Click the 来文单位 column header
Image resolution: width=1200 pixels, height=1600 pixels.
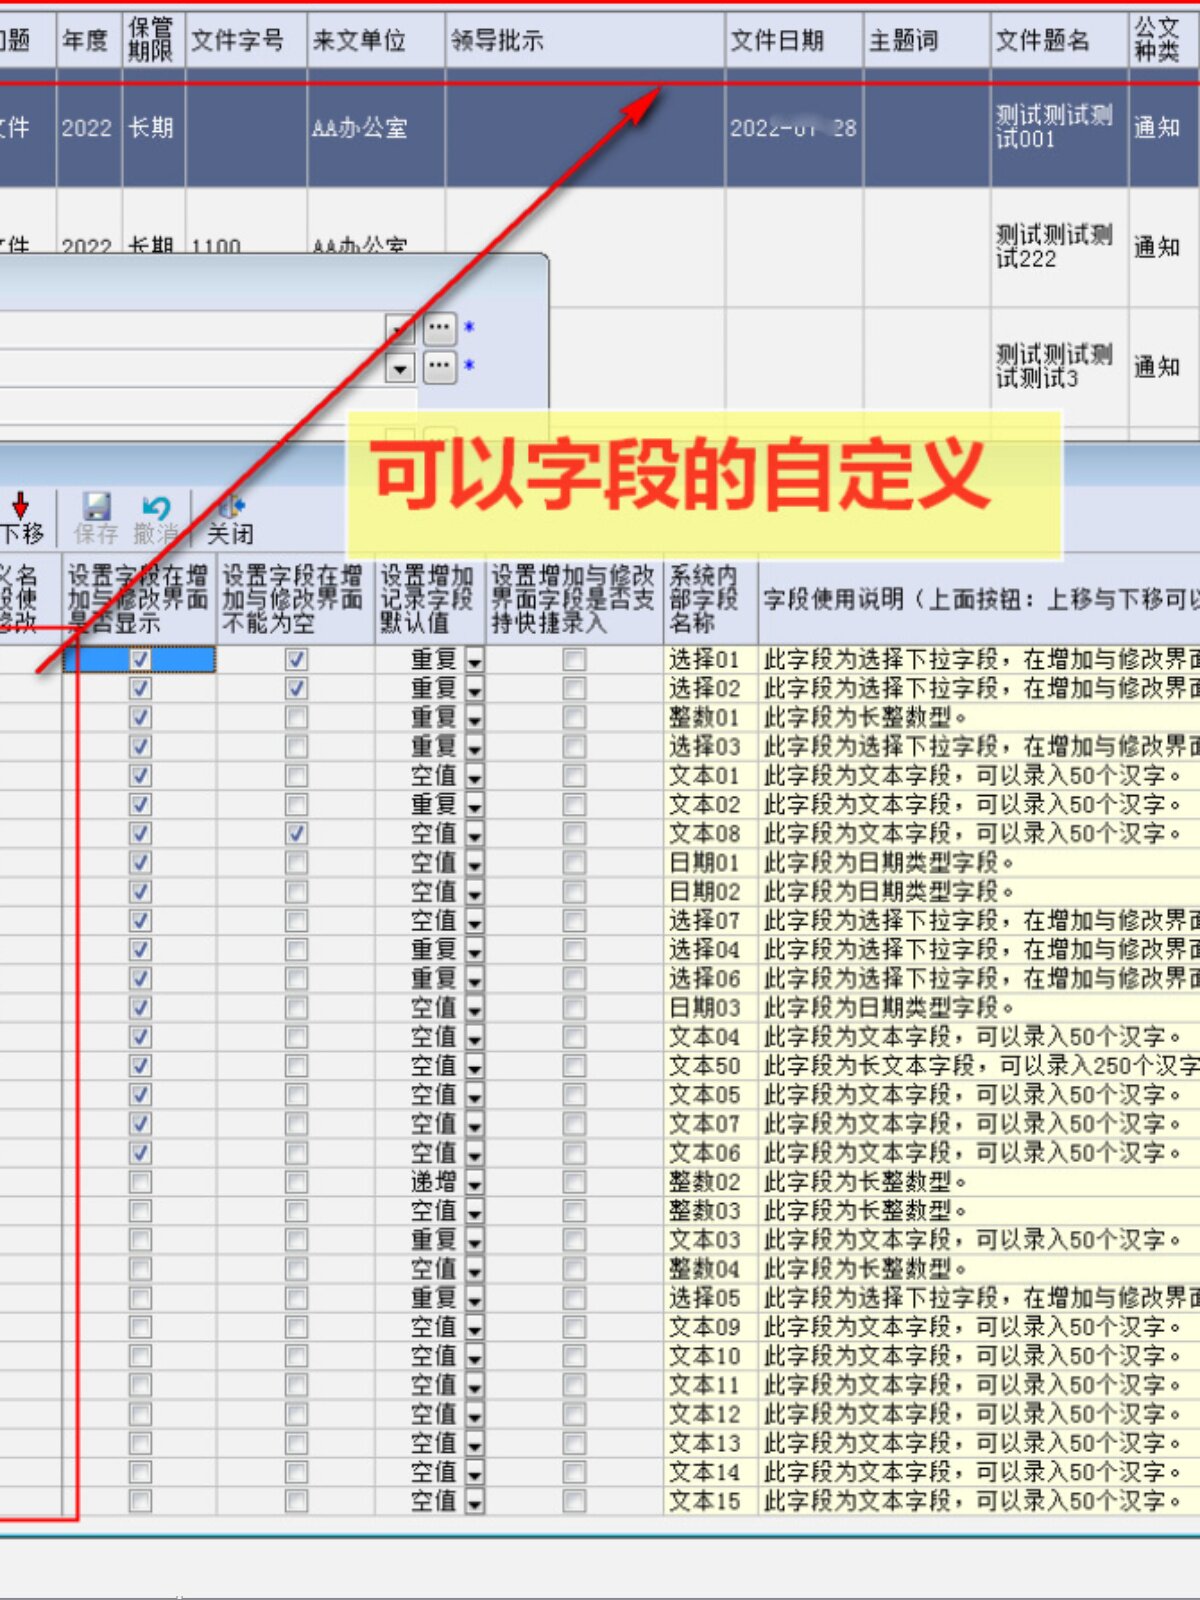click(376, 40)
